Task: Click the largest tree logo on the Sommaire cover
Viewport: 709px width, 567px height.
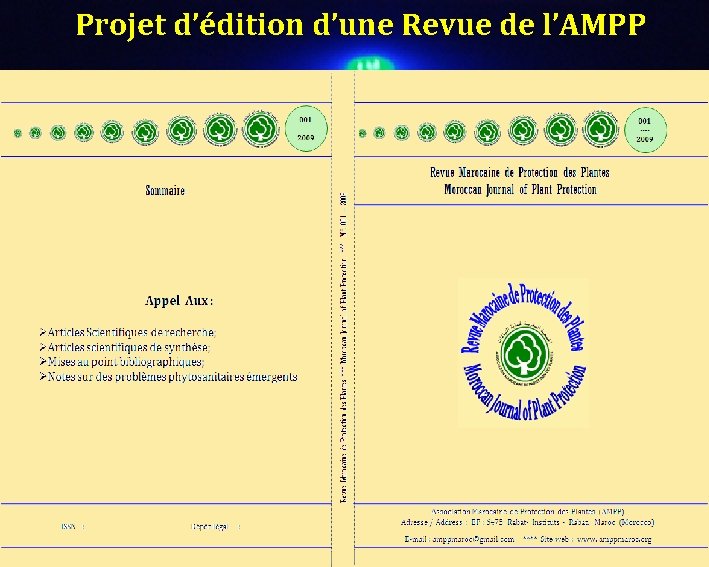Action: coord(260,128)
